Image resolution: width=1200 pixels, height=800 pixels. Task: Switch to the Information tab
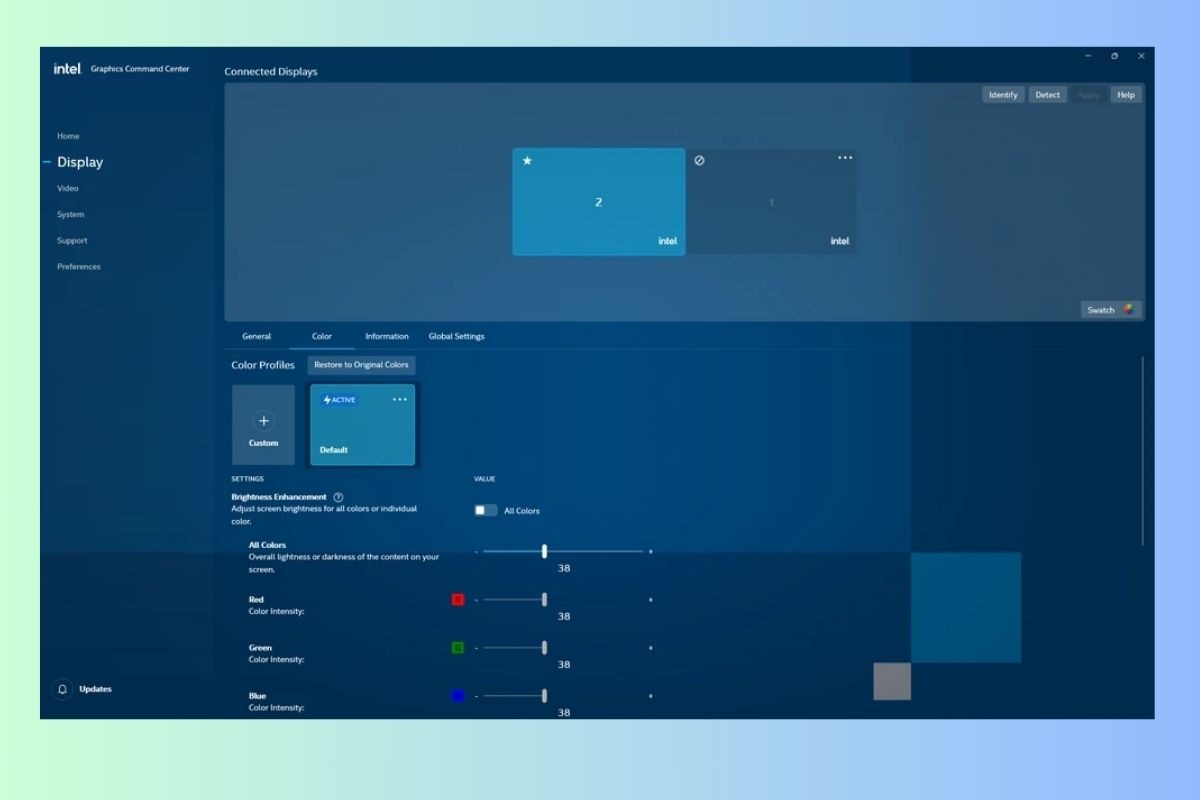387,336
